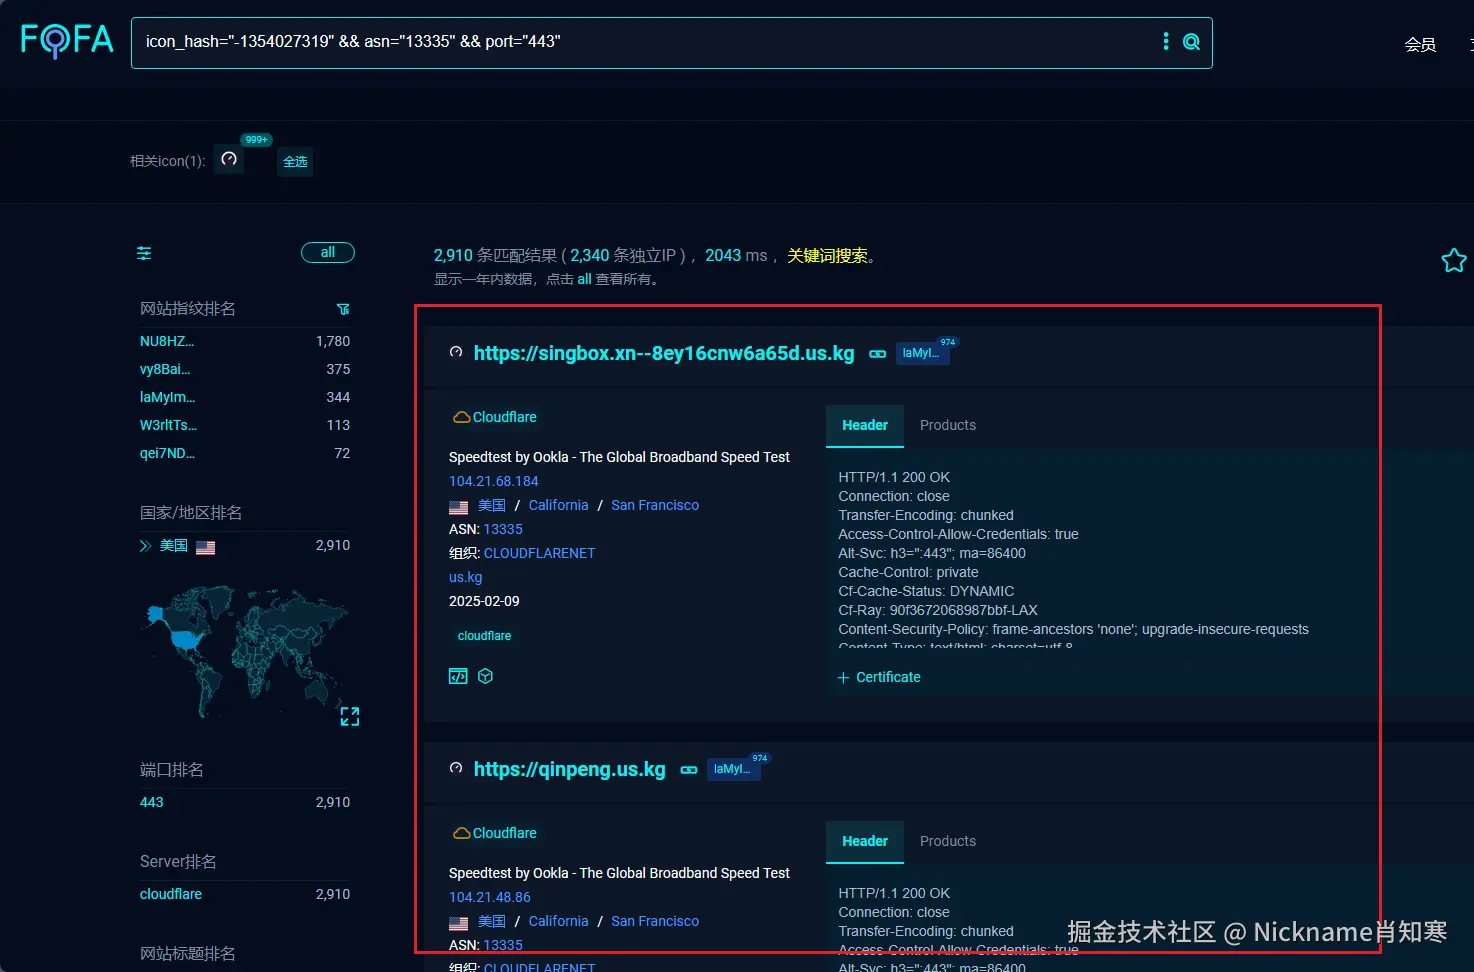Click the 关键词搜索 link
Screen dimensions: 1474x972
[828, 256]
